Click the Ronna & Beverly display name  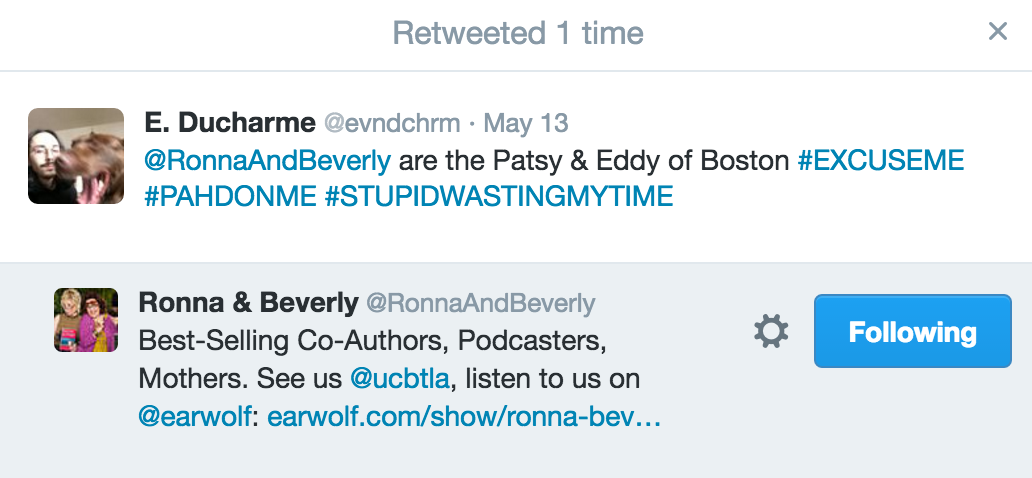248,302
